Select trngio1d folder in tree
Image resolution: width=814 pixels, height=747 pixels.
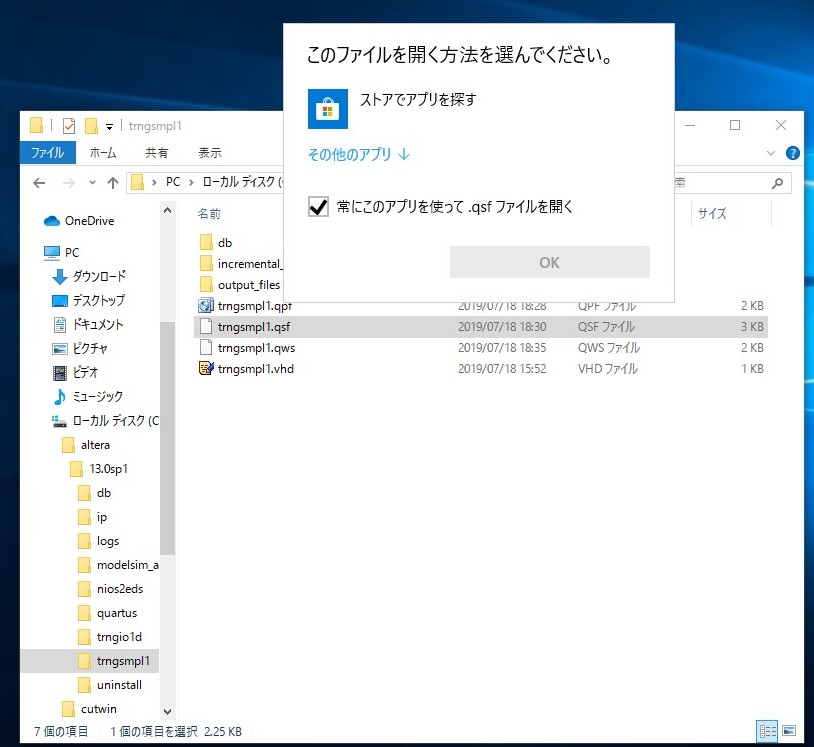pyautogui.click(x=110, y=637)
